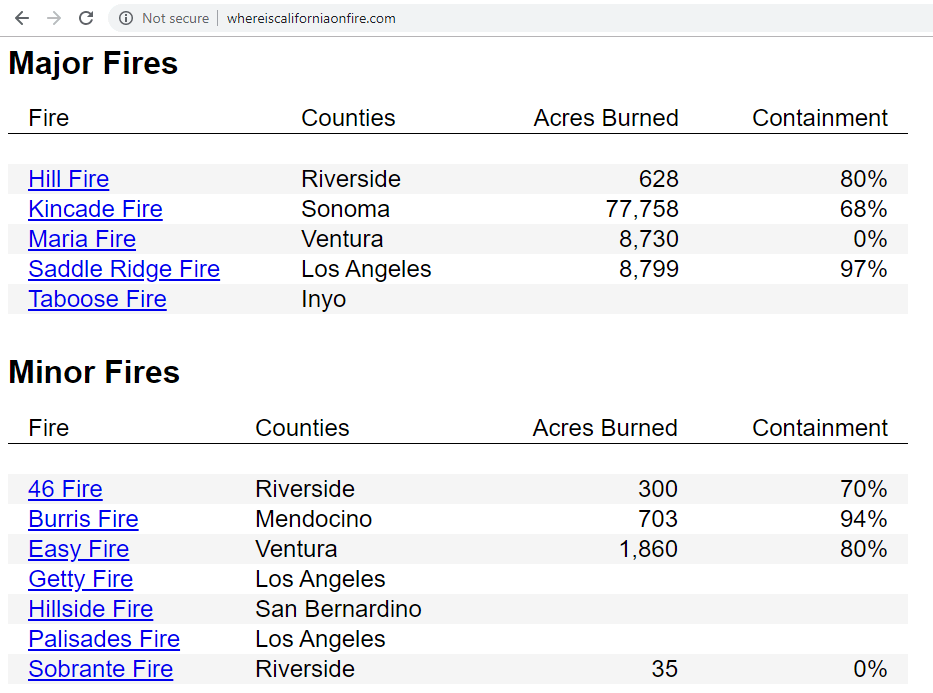
Task: Click Containment header in Minor Fires
Action: click(820, 428)
